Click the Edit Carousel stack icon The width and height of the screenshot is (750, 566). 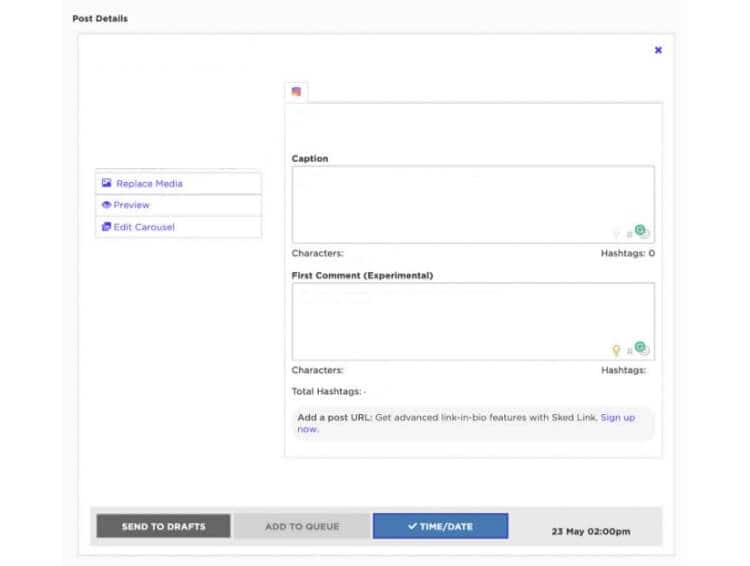pos(106,227)
